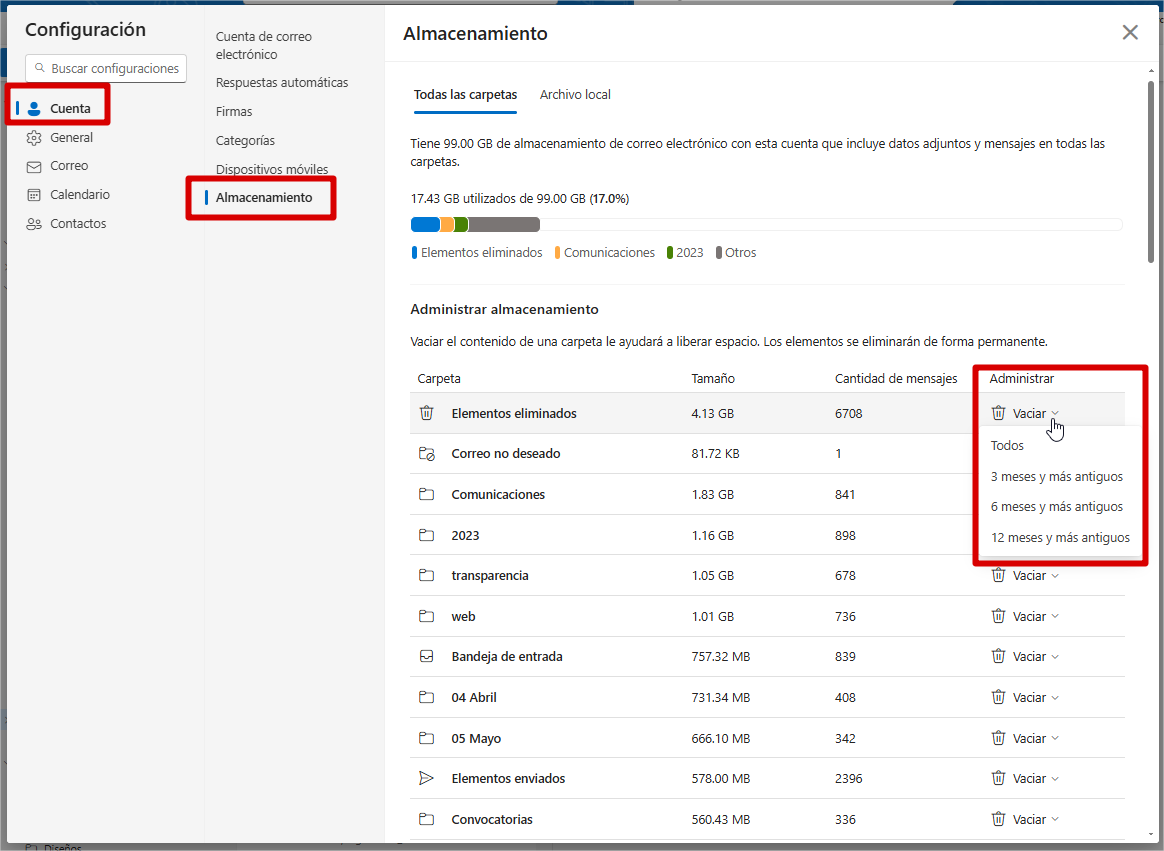Click the Contactos people icon
1164x851 pixels.
coord(34,224)
